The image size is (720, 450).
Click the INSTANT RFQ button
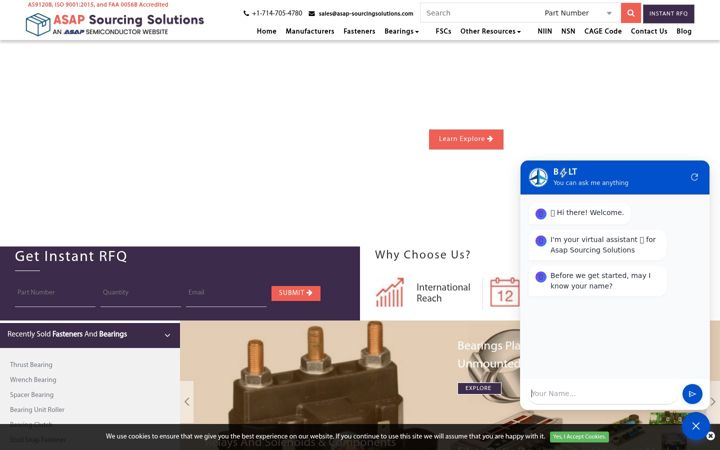tap(669, 14)
